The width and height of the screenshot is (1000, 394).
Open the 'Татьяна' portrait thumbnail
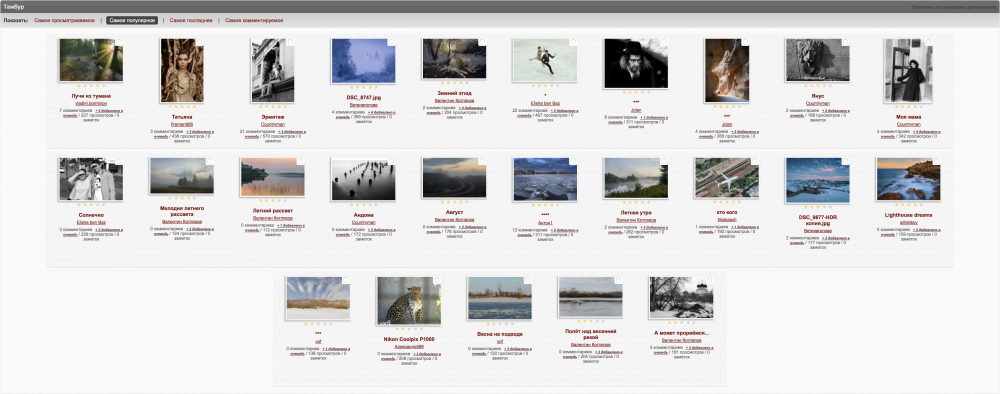tap(182, 70)
